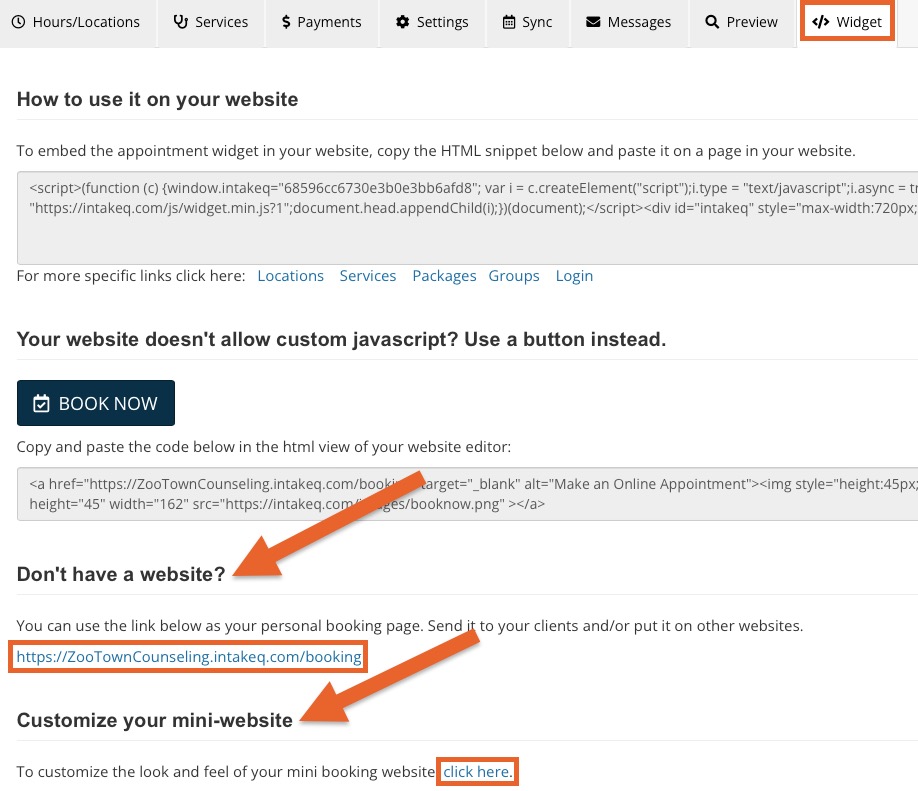Click the calendar-check icon in BOOK NOW
Screen dimensions: 918x791
[41, 403]
